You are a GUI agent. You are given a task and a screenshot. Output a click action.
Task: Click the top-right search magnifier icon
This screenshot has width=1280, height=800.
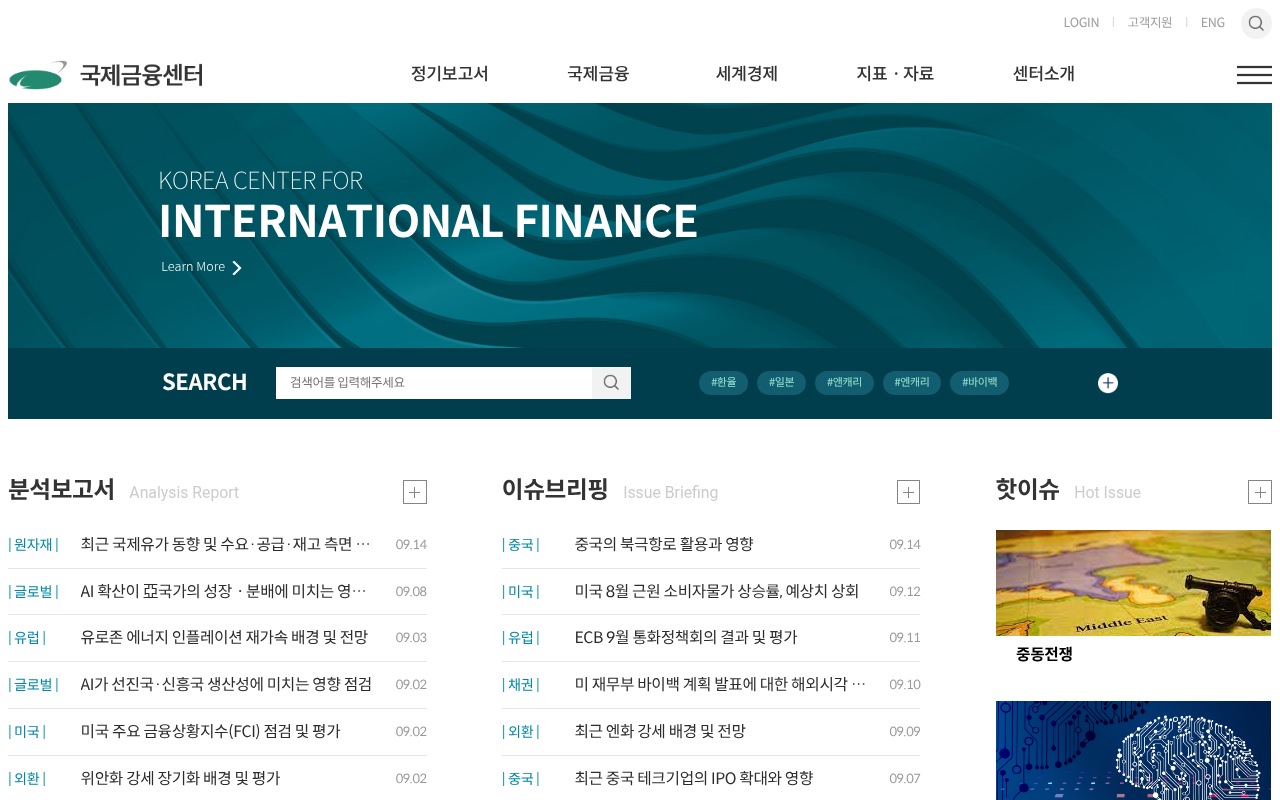[1256, 23]
